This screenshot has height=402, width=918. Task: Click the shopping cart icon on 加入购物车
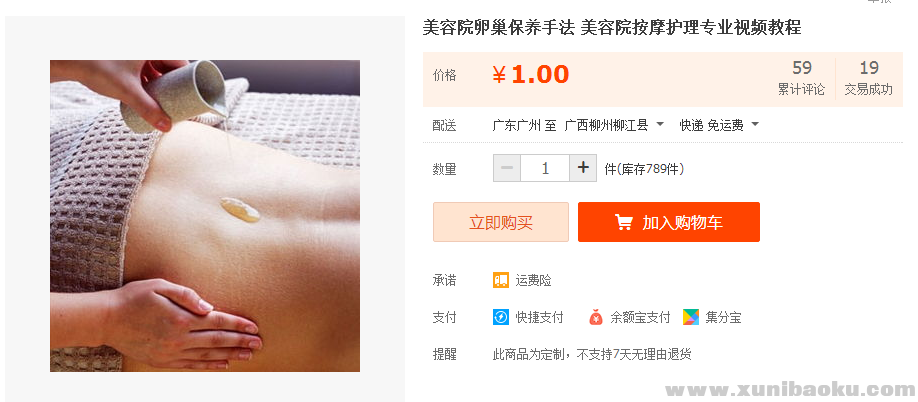tap(624, 222)
